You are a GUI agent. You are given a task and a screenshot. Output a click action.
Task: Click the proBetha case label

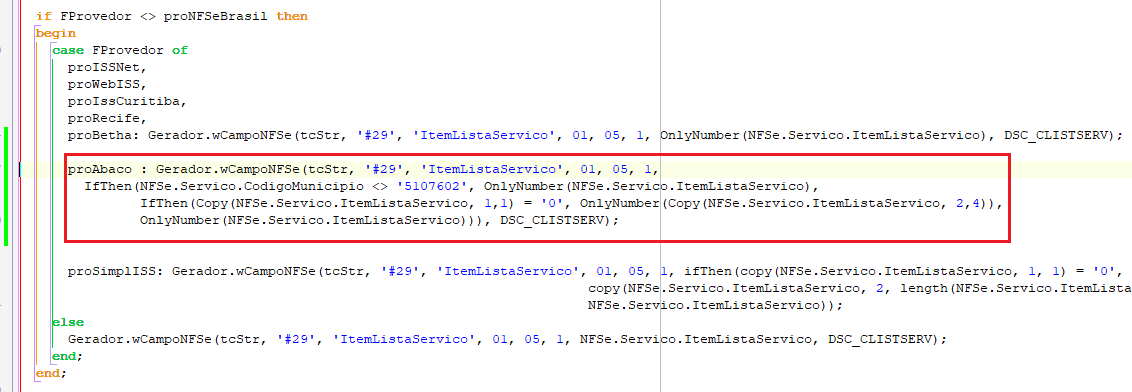pos(100,135)
